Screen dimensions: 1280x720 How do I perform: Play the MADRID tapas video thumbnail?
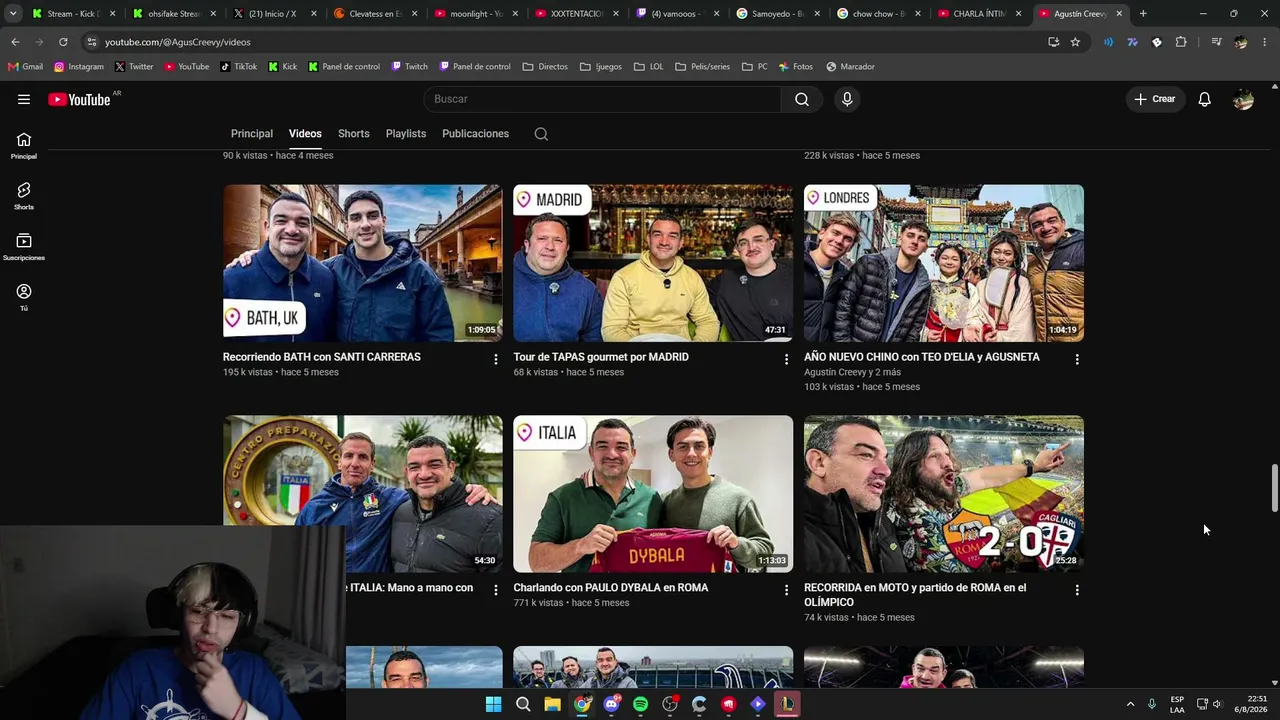(653, 263)
